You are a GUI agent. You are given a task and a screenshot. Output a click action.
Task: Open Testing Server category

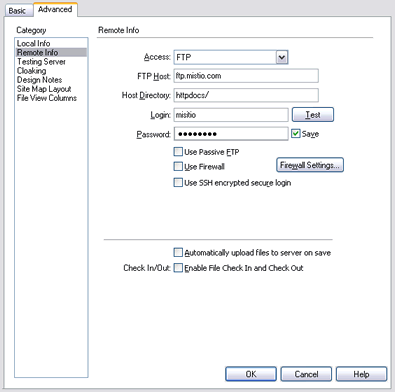tap(41, 62)
